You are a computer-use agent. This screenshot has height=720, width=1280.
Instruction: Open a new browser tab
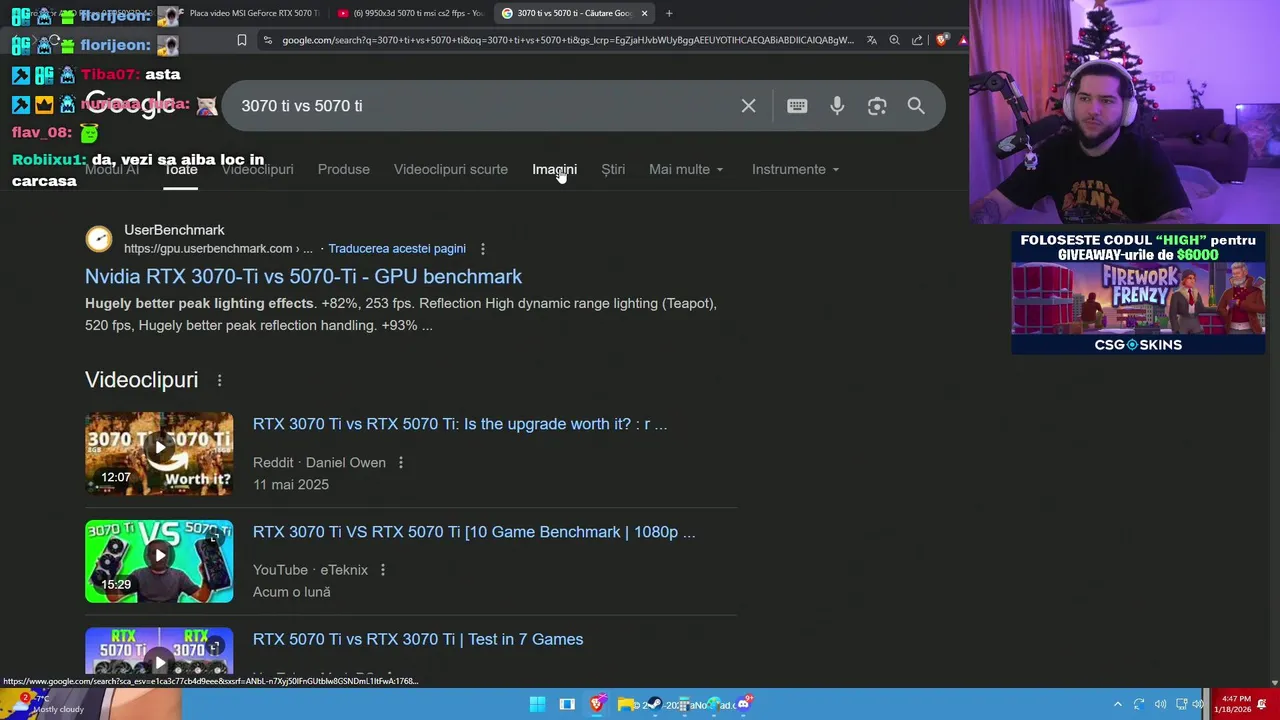click(669, 13)
